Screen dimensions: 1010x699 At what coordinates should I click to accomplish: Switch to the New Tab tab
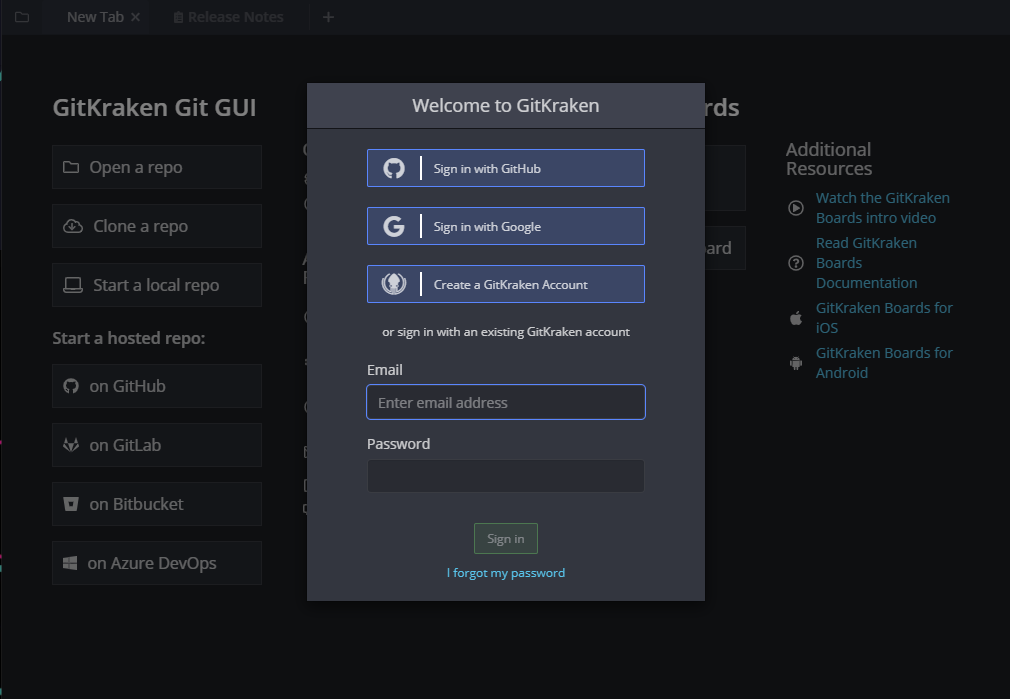coord(95,17)
